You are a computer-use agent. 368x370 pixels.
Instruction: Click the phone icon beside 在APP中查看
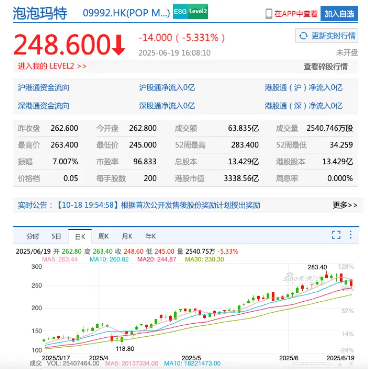(269, 14)
